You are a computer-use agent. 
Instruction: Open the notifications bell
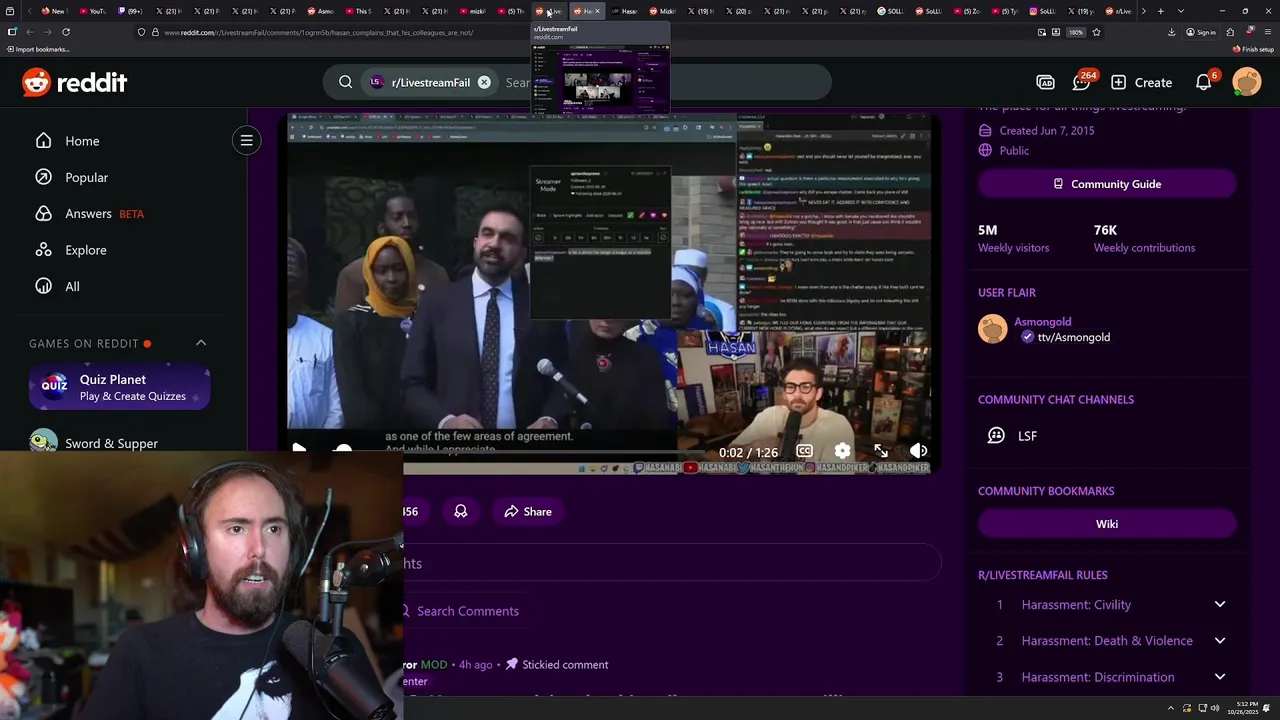pyautogui.click(x=1204, y=82)
